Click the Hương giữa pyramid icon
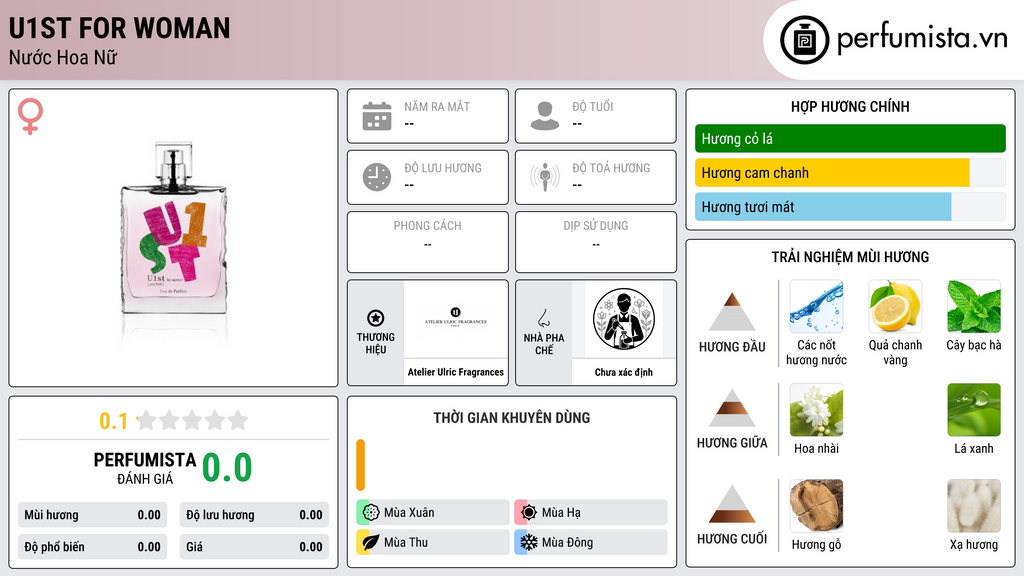This screenshot has height=576, width=1024. click(732, 408)
